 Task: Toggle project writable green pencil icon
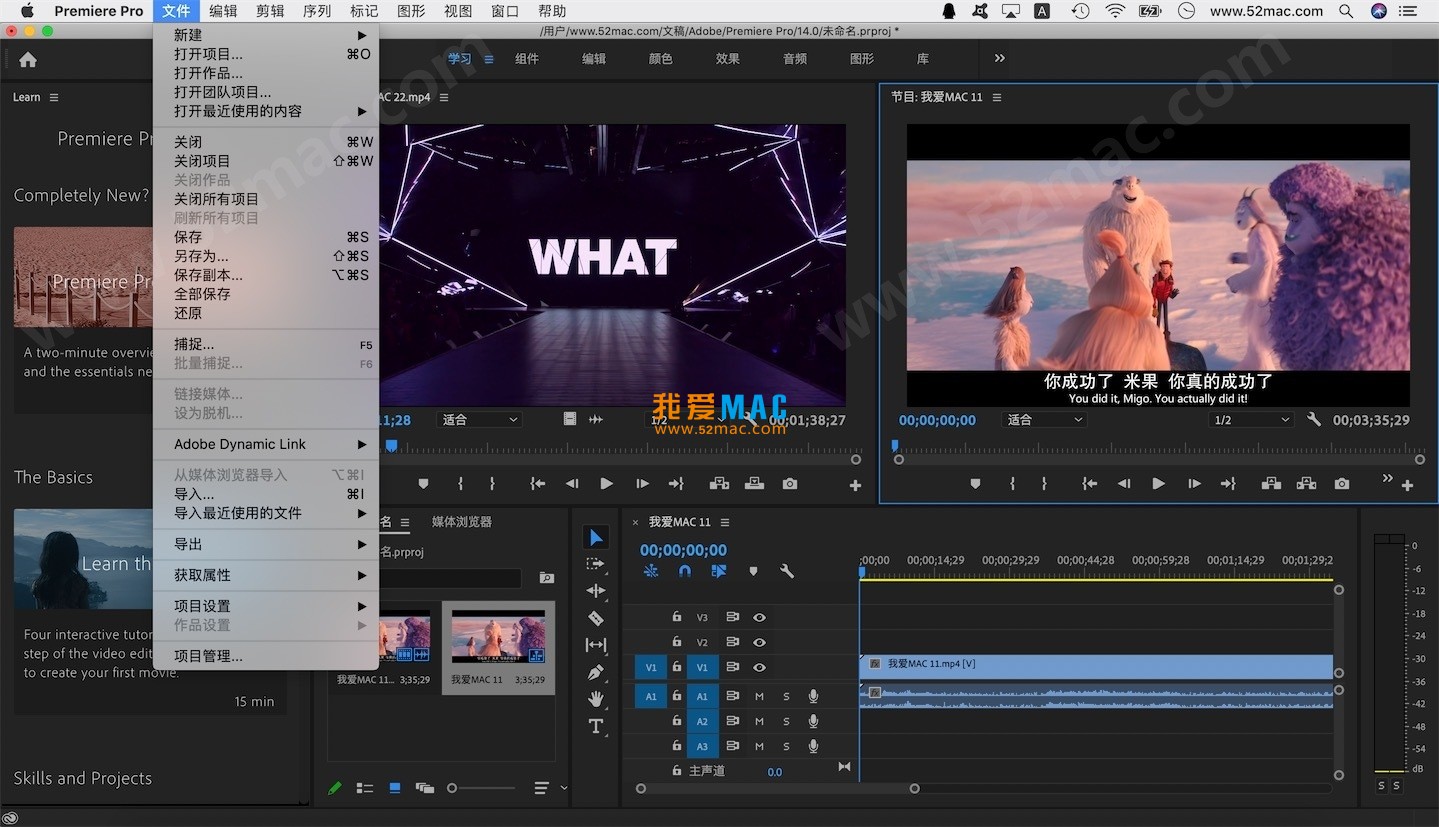(335, 788)
